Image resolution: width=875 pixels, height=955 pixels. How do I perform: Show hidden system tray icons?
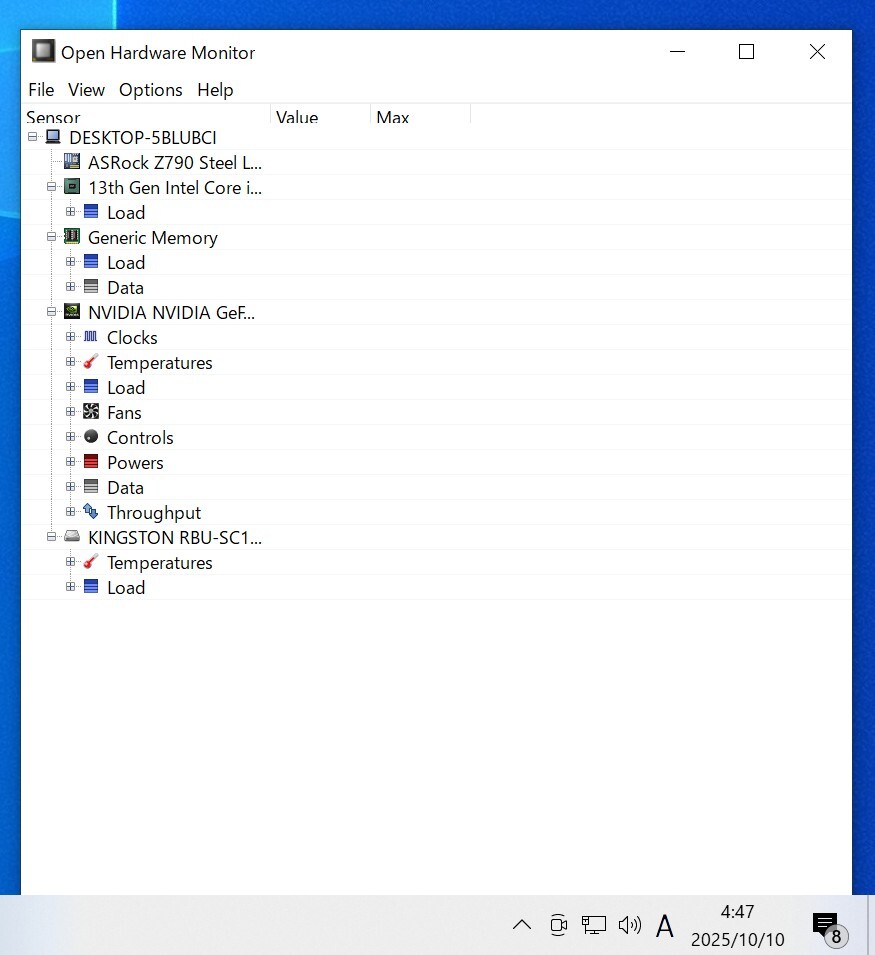click(522, 925)
